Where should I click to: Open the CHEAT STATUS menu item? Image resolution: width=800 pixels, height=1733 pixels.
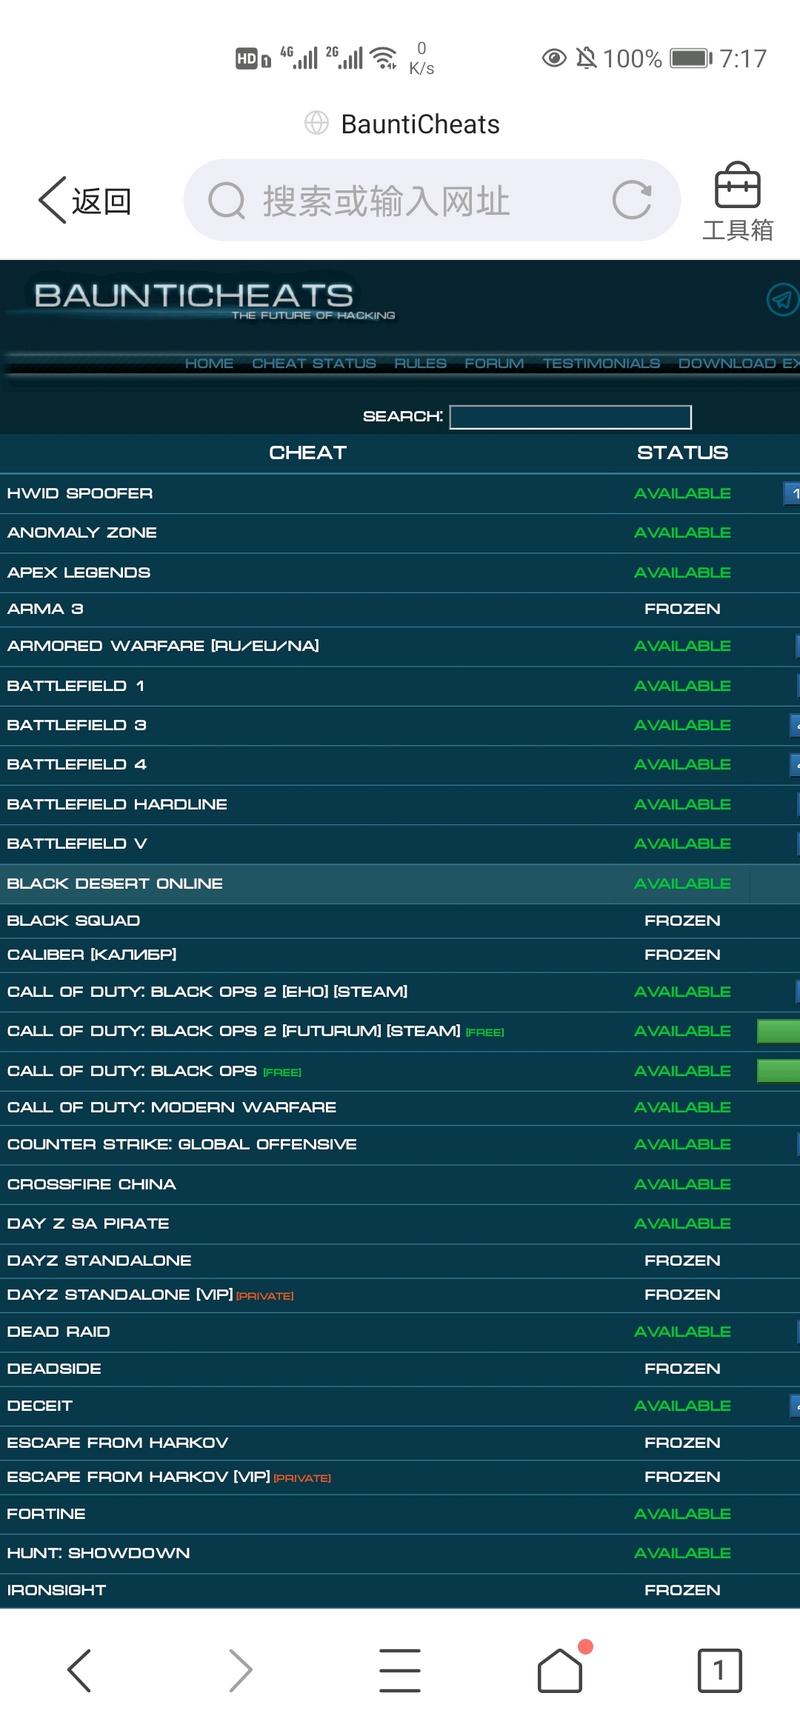coord(314,363)
